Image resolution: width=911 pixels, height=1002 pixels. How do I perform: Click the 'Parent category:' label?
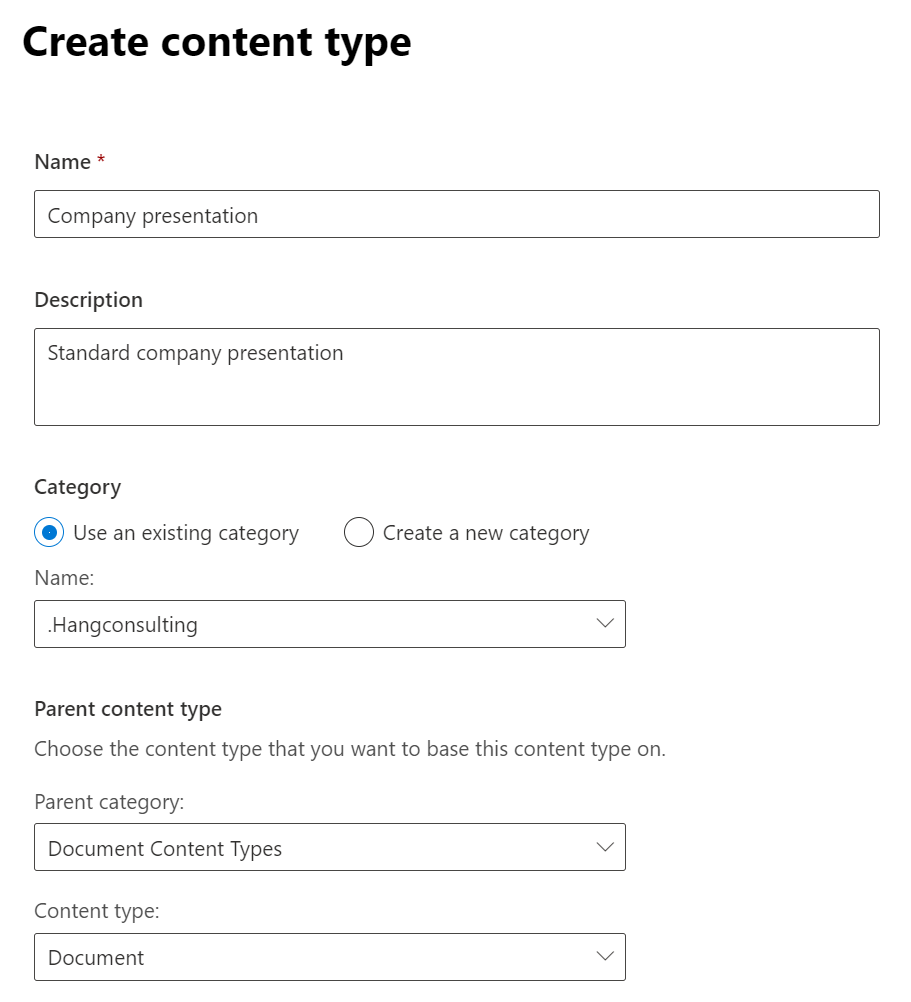pos(109,802)
